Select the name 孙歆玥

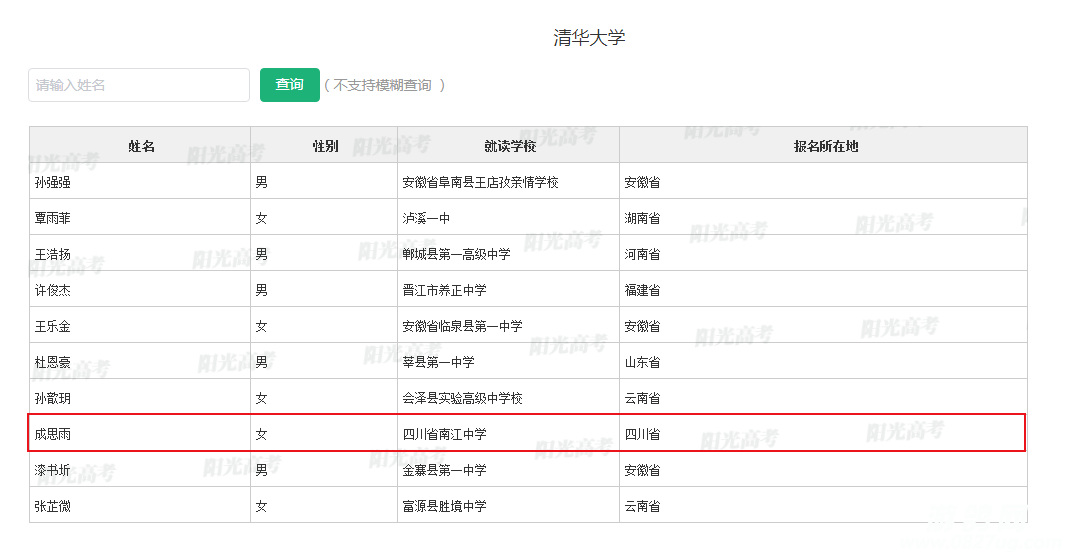pyautogui.click(x=52, y=398)
